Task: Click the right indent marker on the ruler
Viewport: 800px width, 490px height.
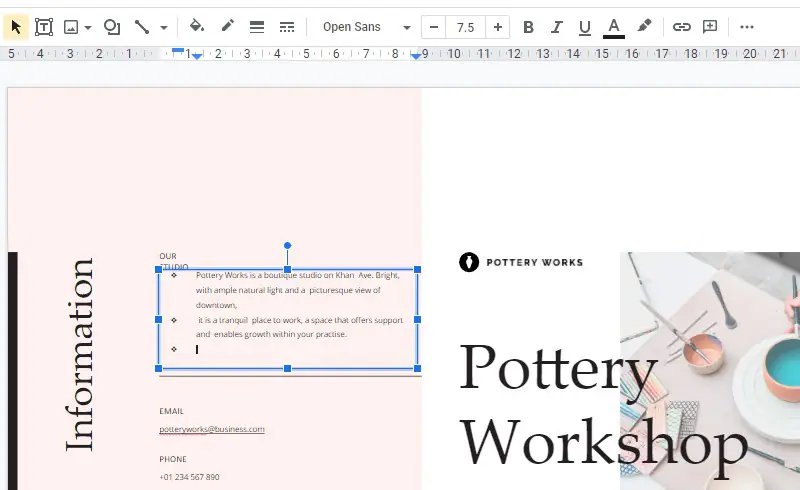Action: coord(416,56)
